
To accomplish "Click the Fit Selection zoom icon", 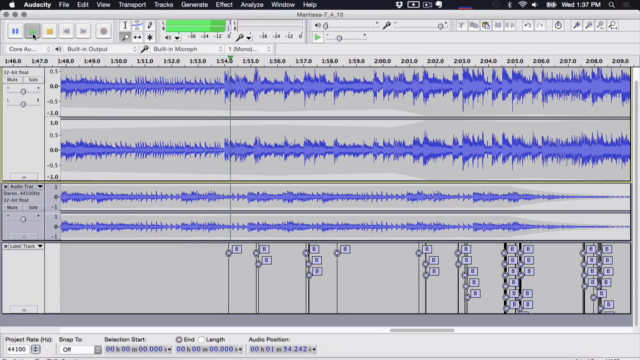I will (600, 25).
